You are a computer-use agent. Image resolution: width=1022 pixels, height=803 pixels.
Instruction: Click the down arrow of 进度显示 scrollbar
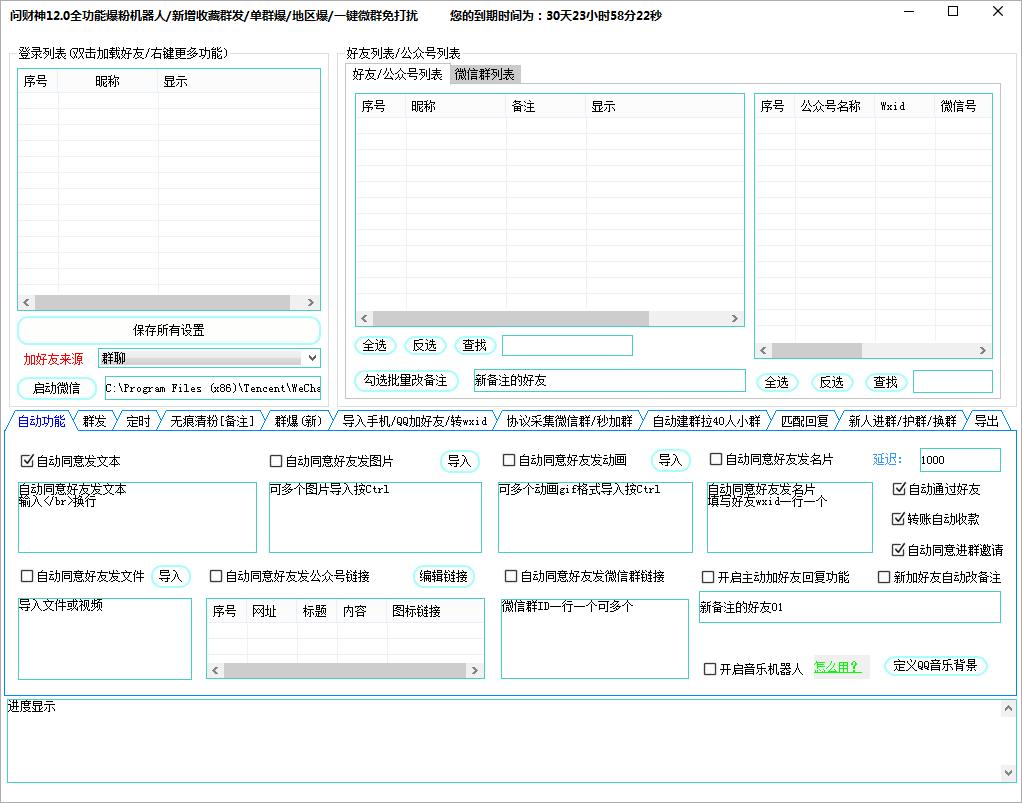tap(1008, 772)
